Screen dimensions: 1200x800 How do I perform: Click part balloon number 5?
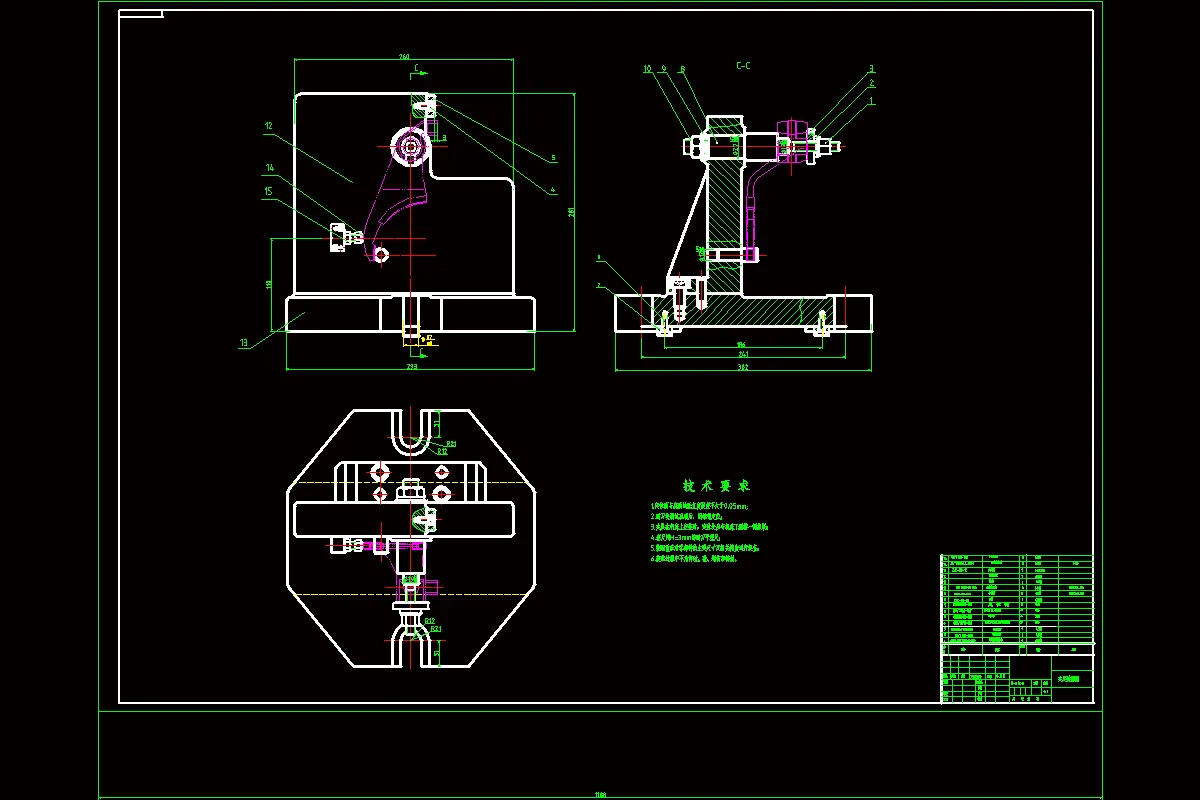coord(553,158)
